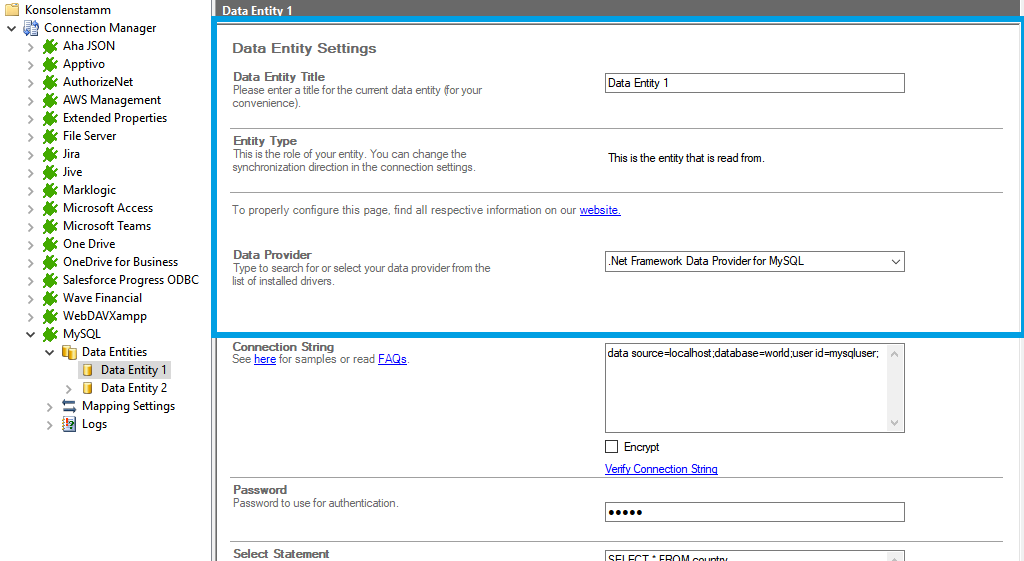Click the Logs icon in tree
Screen dimensions: 1024x561
pos(69,424)
